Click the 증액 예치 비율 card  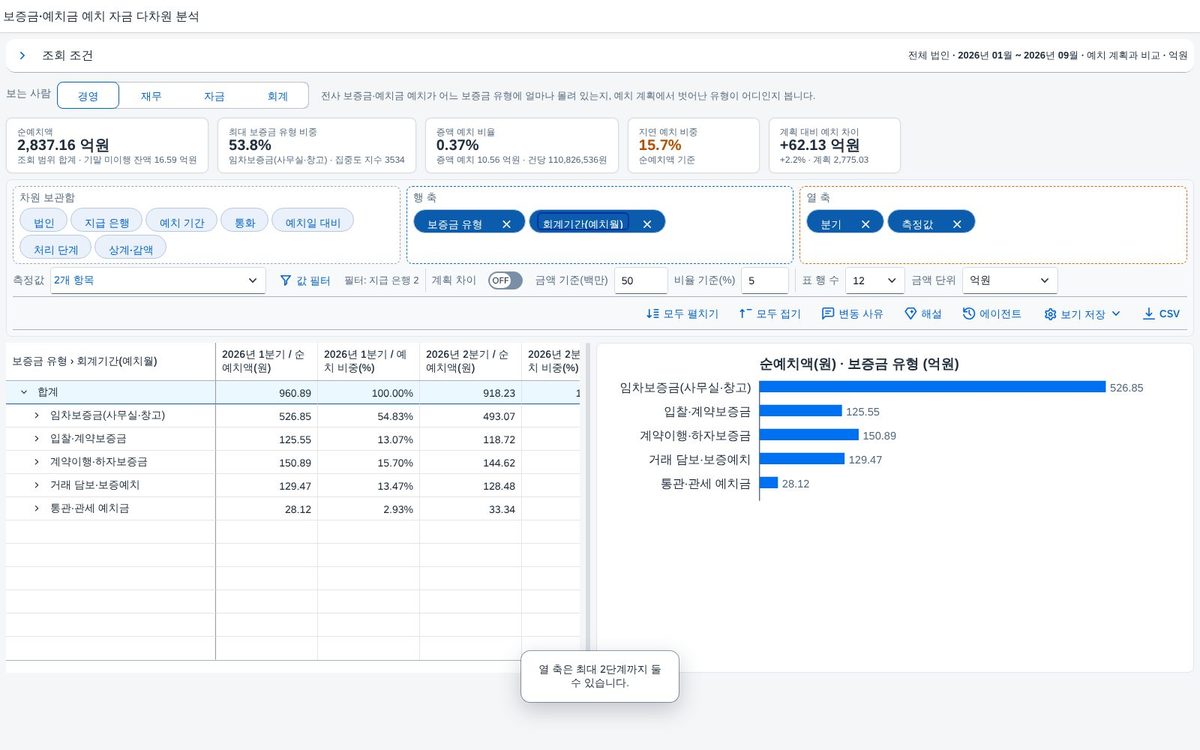(522, 146)
